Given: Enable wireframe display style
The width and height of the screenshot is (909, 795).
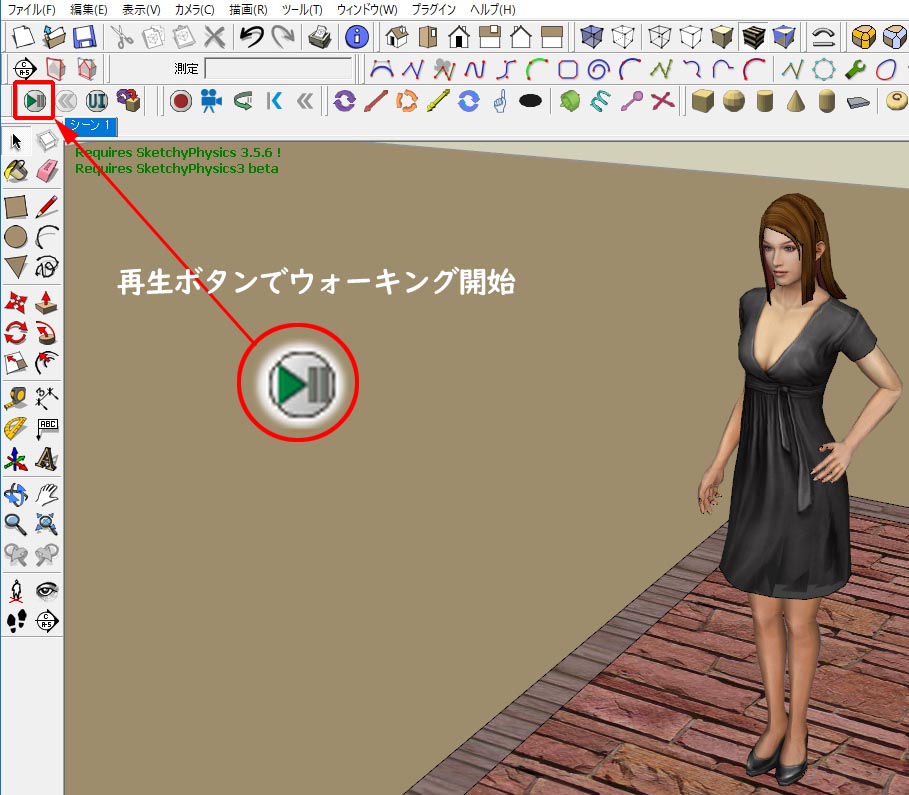Looking at the screenshot, I should (658, 38).
